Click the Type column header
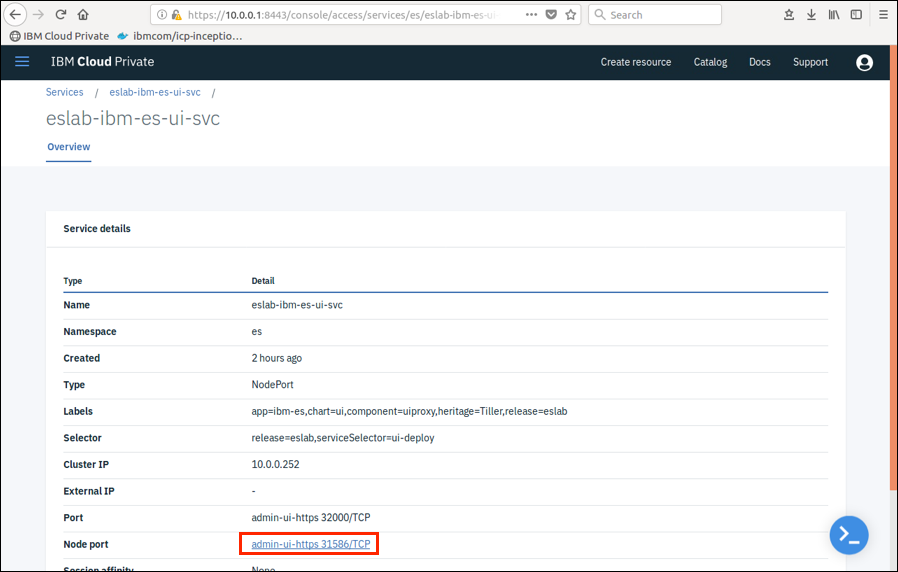898x572 pixels. point(73,281)
